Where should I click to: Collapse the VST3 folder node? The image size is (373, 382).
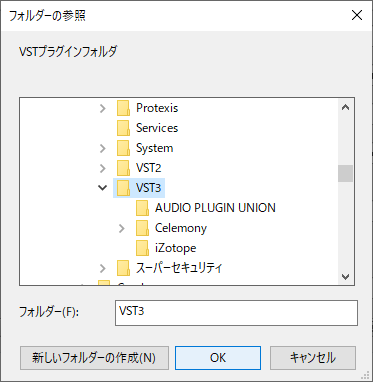(102, 188)
